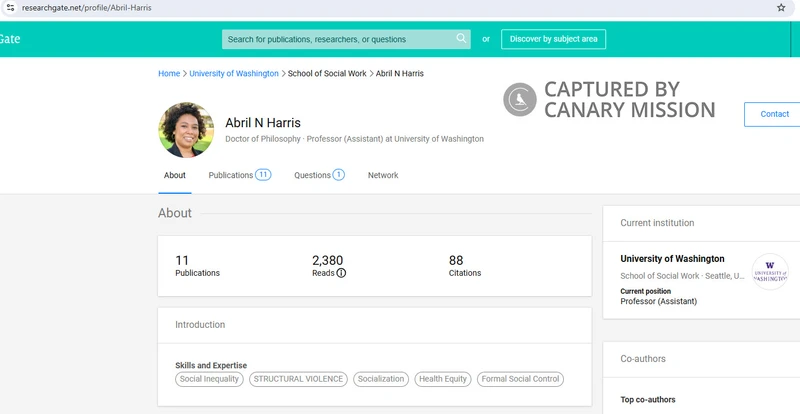Click the search magnifier icon
The width and height of the screenshot is (800, 414).
(x=461, y=38)
